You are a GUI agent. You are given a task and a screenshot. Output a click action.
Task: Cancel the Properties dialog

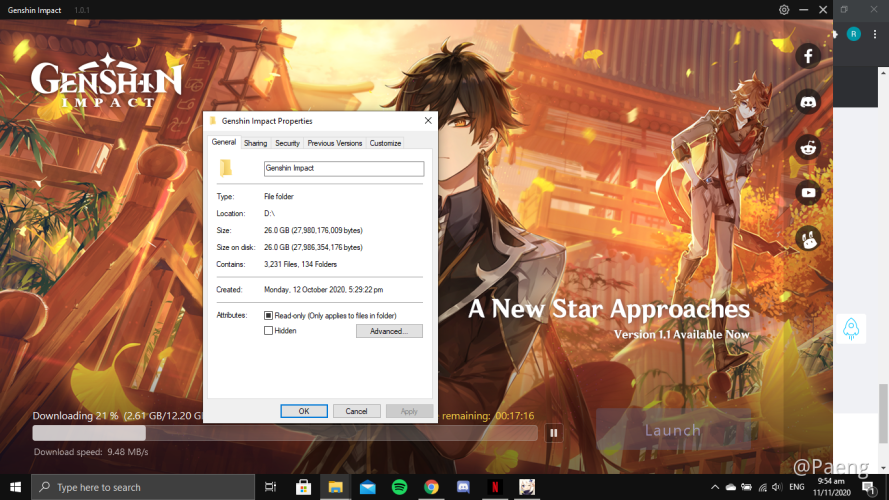click(357, 411)
